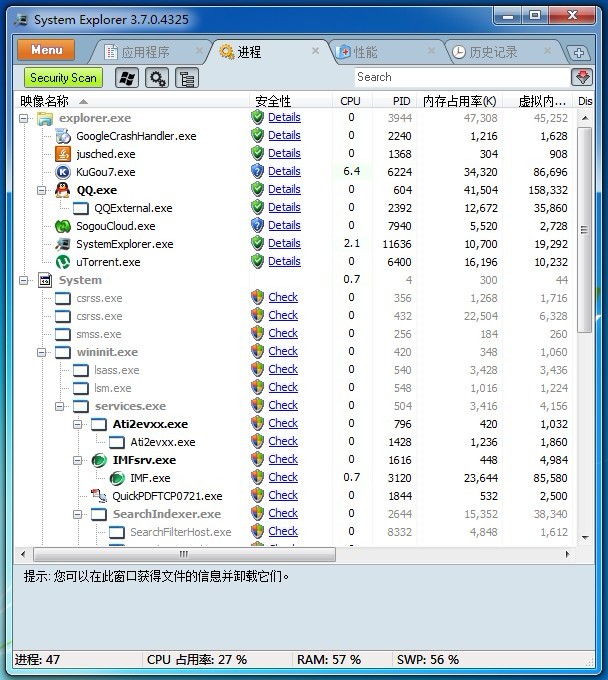
Task: Click Check link for QuickPDFTCP0721.exe
Action: click(283, 495)
